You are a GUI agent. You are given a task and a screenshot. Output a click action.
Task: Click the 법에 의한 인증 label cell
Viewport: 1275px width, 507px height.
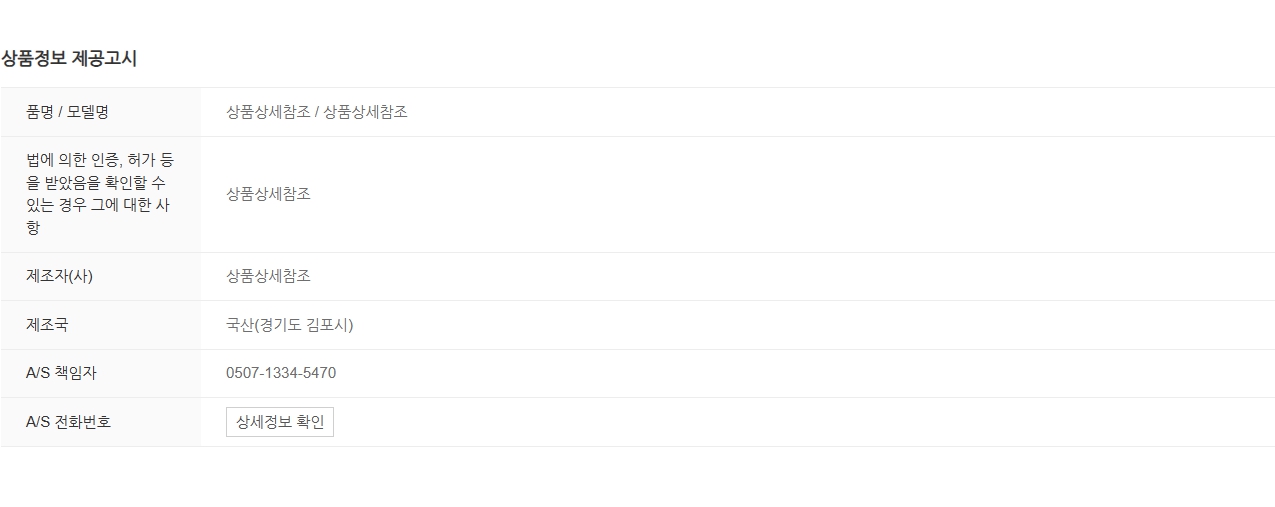coord(101,194)
